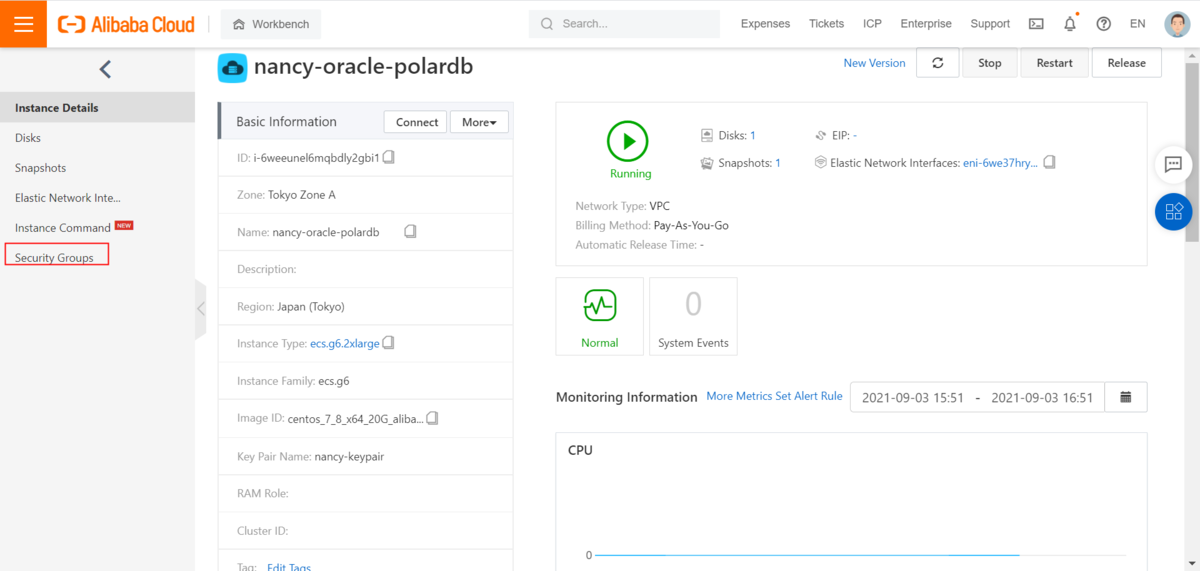Click the Search input field

click(x=624, y=24)
